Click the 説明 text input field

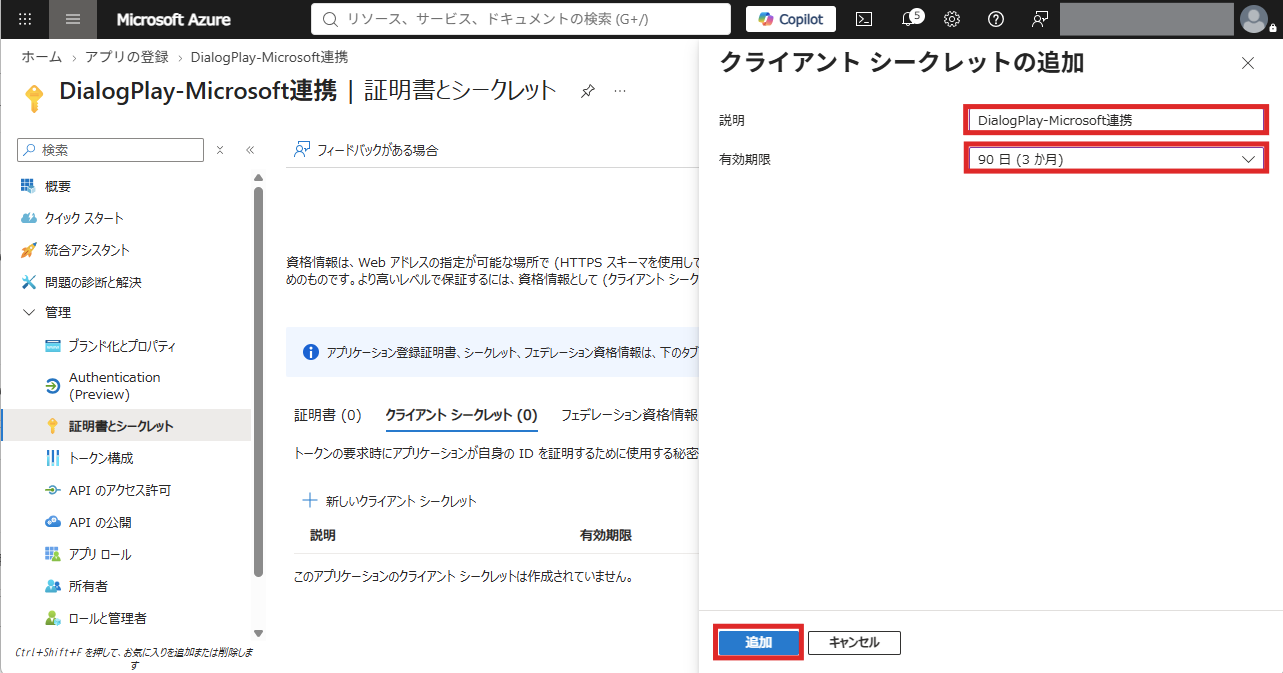click(x=1116, y=120)
